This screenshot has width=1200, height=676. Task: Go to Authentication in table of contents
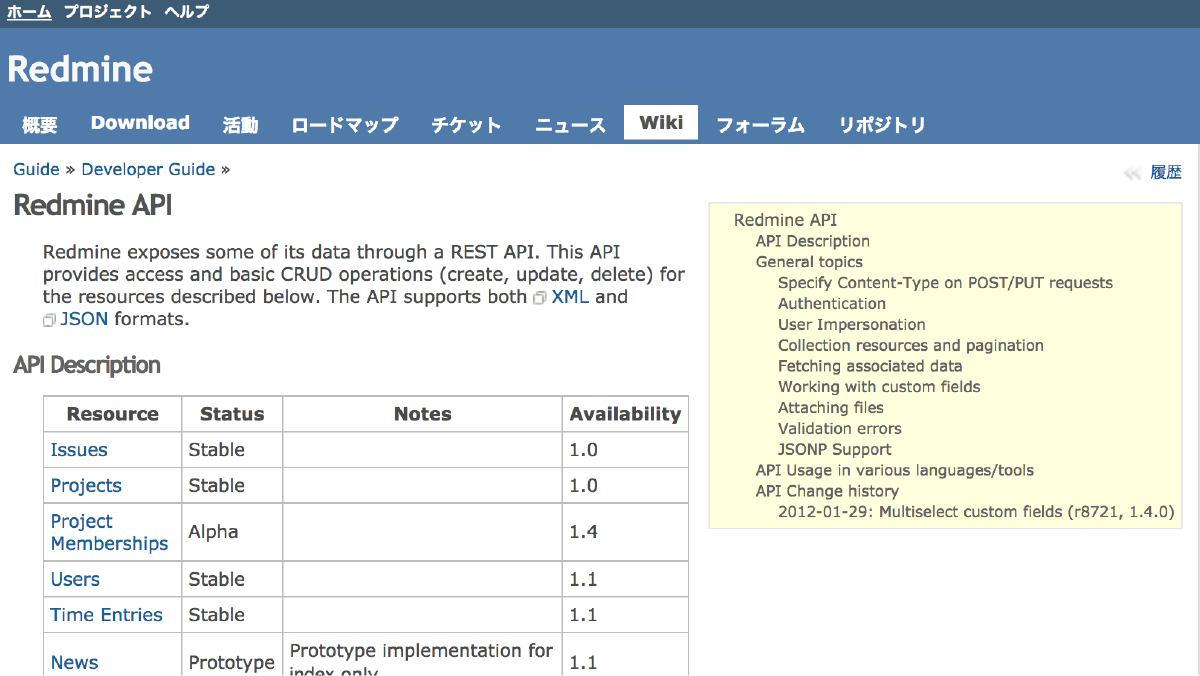point(832,304)
